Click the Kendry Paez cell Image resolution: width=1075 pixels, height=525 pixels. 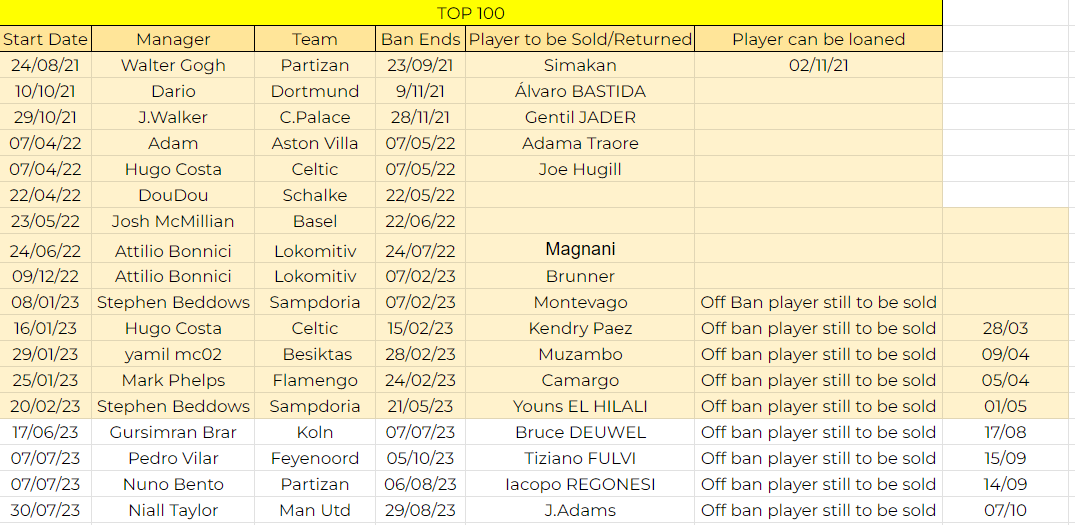pyautogui.click(x=580, y=328)
